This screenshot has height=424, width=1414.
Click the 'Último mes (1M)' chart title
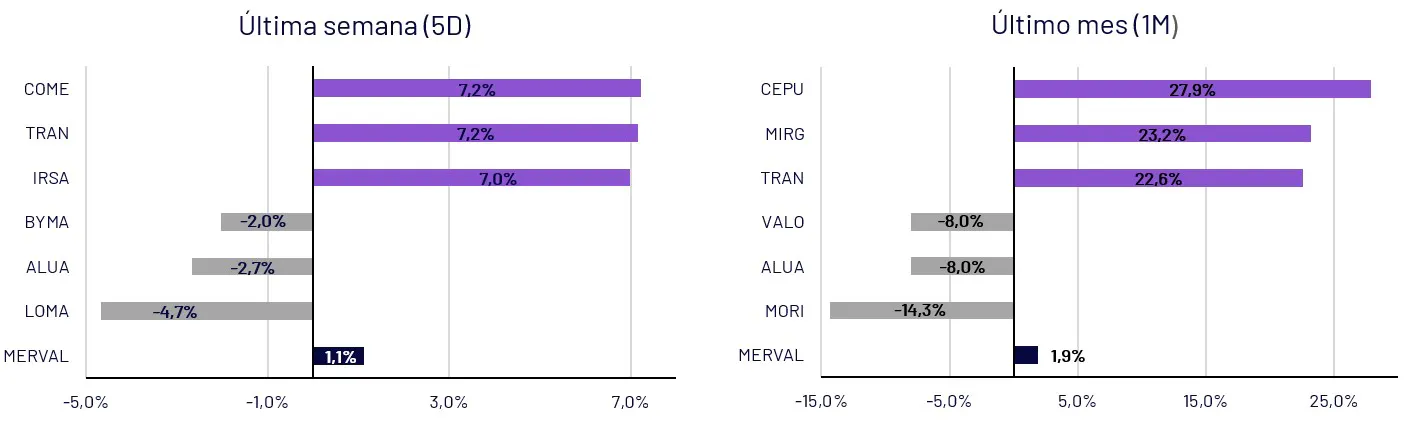coord(1085,26)
